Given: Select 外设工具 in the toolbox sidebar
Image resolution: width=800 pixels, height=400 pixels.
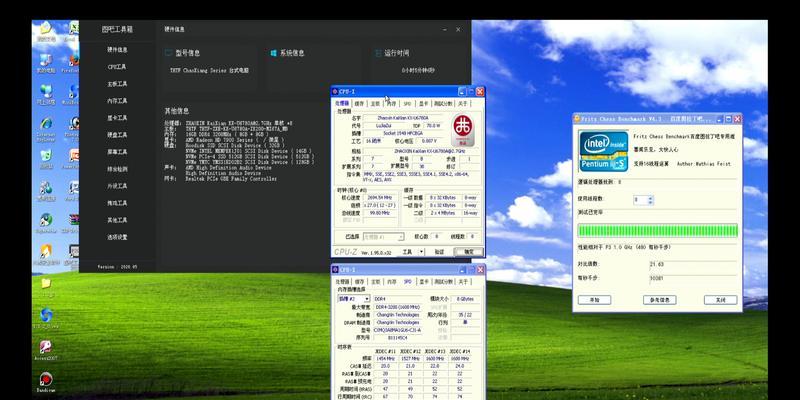Looking at the screenshot, I should click(117, 186).
